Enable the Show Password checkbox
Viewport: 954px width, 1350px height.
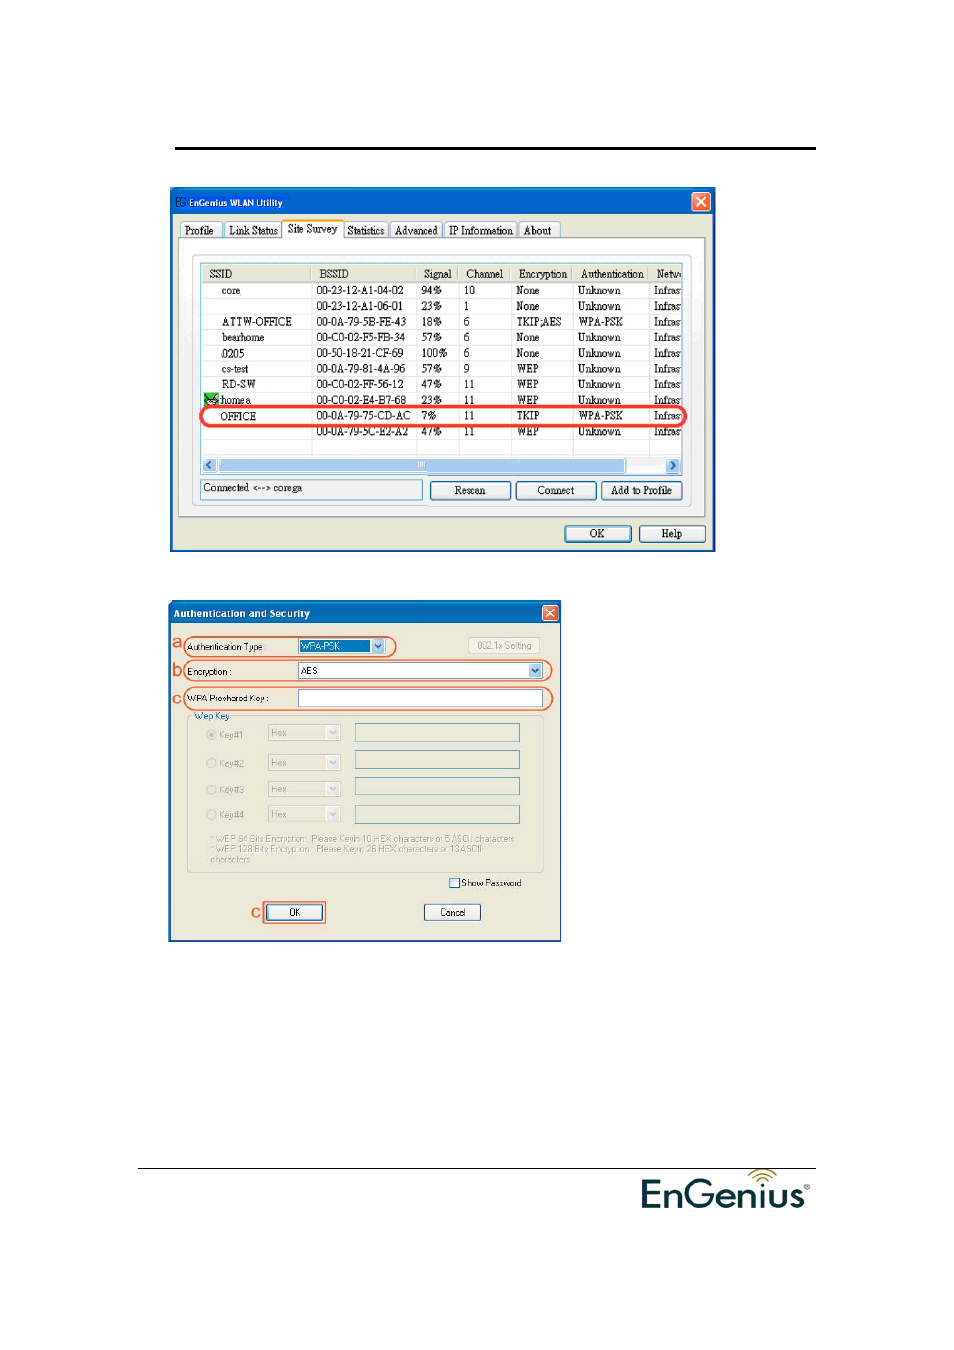454,883
